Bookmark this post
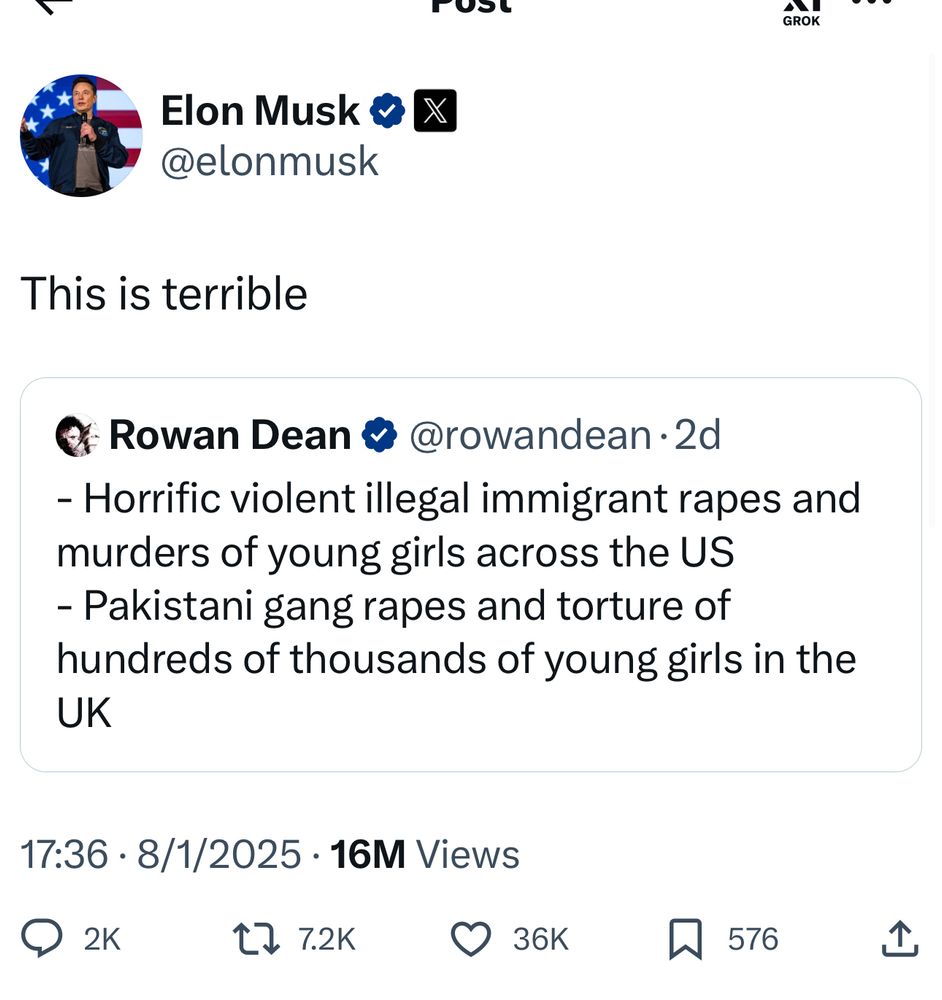The height and width of the screenshot is (1000, 942). coord(685,939)
